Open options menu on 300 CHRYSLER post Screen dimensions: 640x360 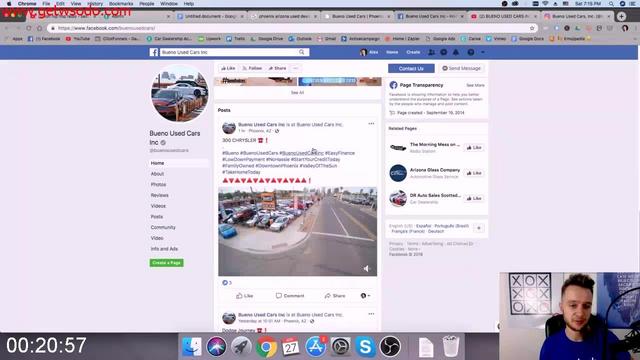(371, 124)
